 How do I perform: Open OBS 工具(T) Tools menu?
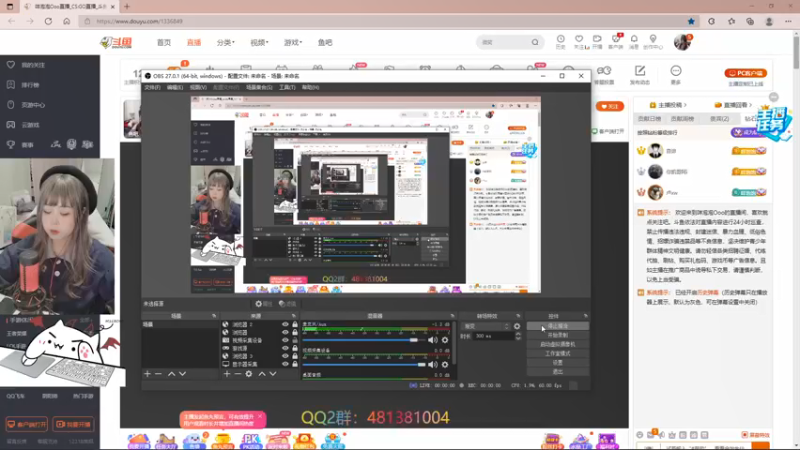coord(287,87)
